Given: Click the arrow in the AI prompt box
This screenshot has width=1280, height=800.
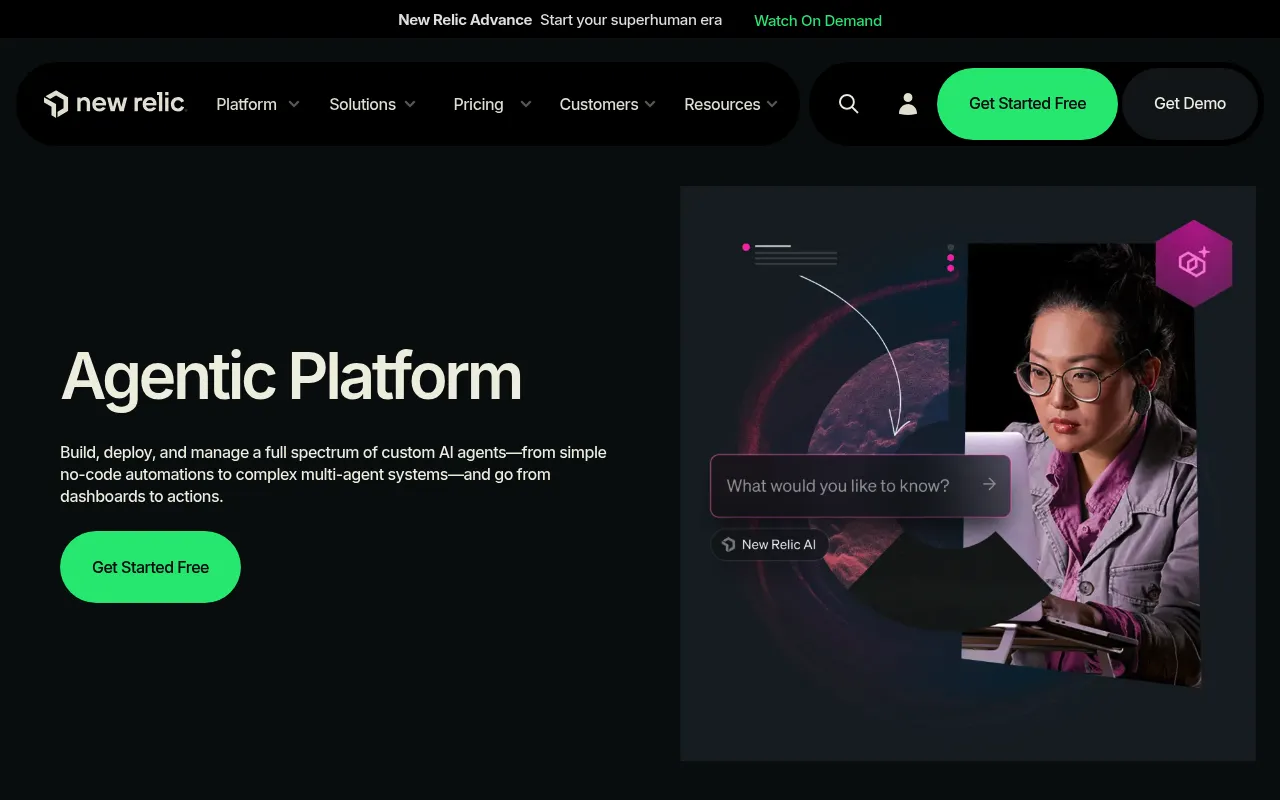Looking at the screenshot, I should 989,485.
